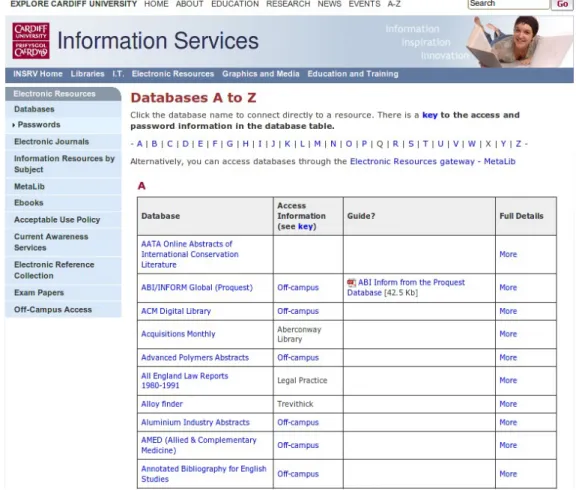This screenshot has width=576, height=490.
Task: Open Libraries in blue navigation bar
Action: tap(87, 74)
